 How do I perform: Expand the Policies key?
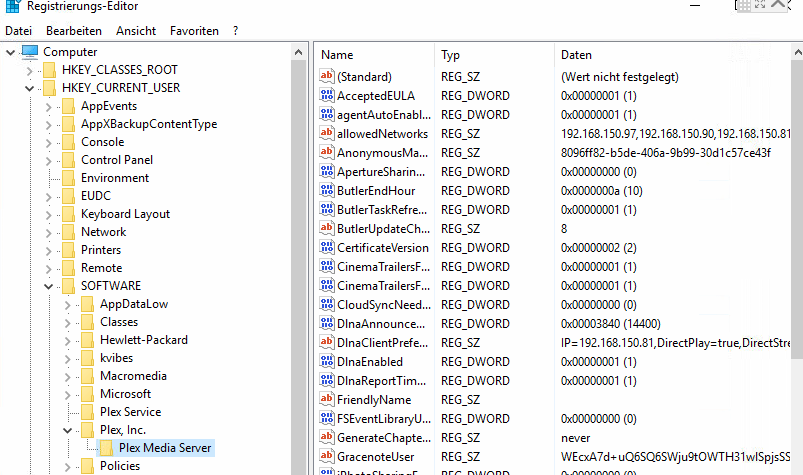67,467
